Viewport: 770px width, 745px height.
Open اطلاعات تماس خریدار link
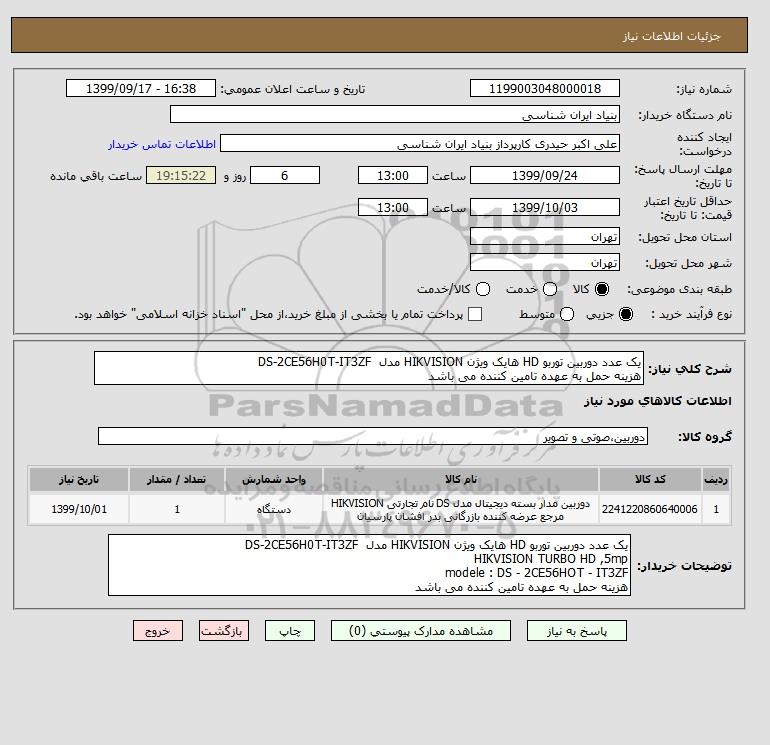coord(162,144)
